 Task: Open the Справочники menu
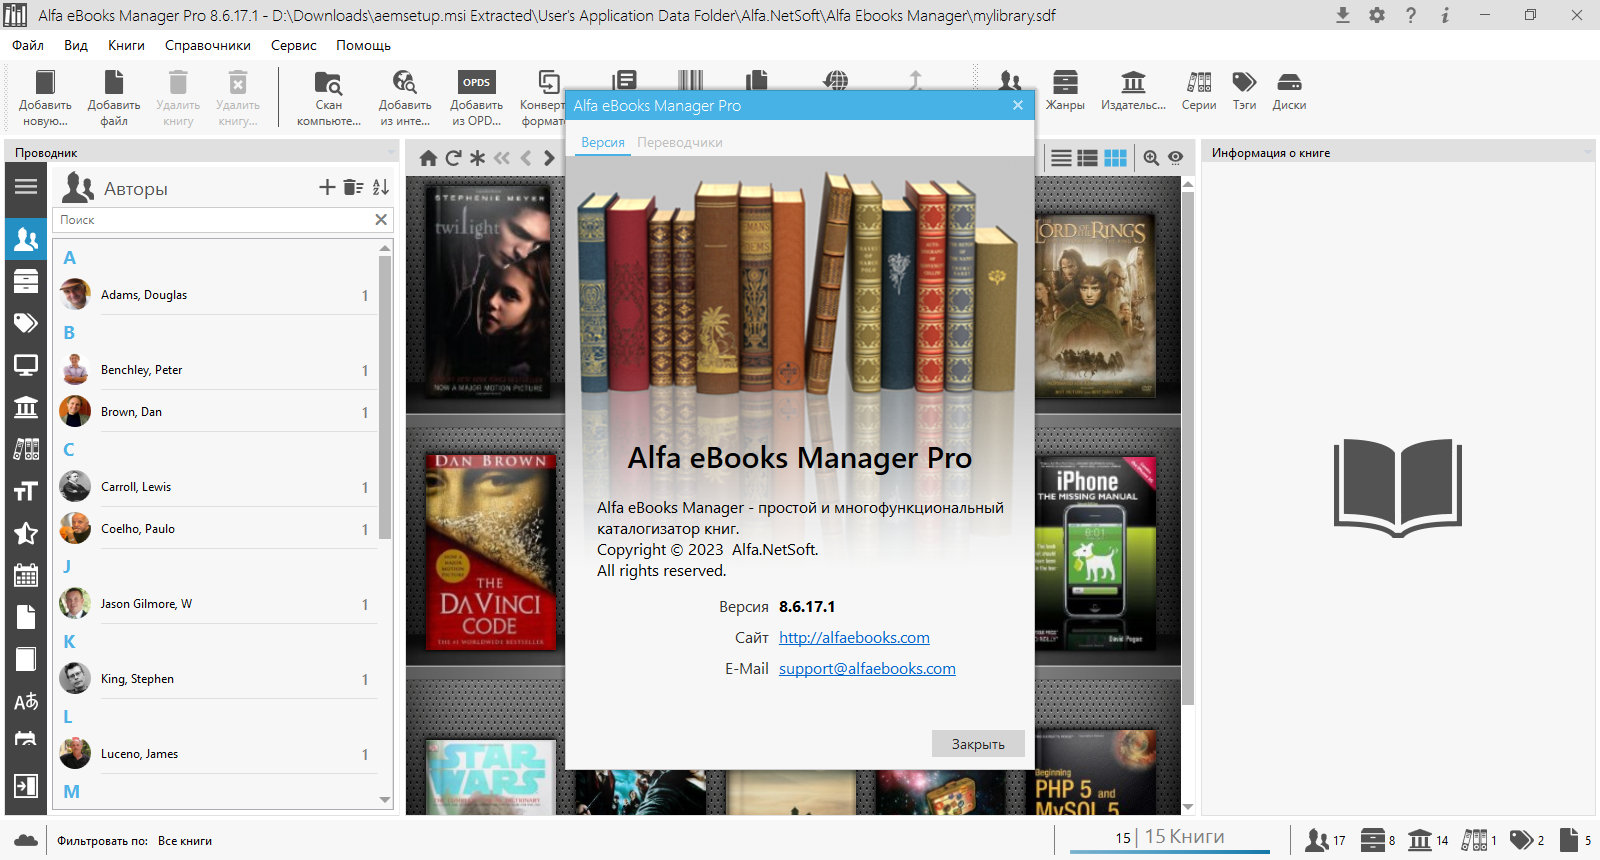pyautogui.click(x=208, y=45)
